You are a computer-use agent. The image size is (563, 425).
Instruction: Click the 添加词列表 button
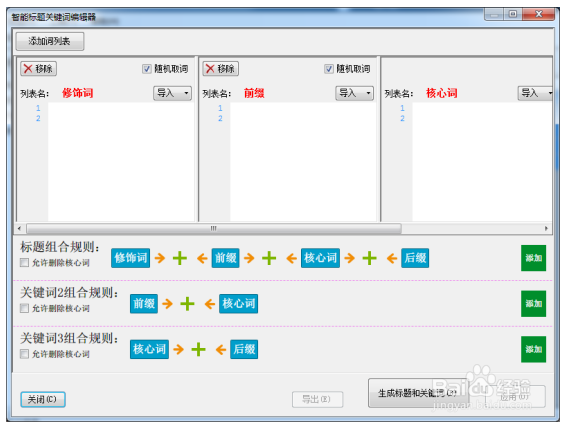point(50,41)
